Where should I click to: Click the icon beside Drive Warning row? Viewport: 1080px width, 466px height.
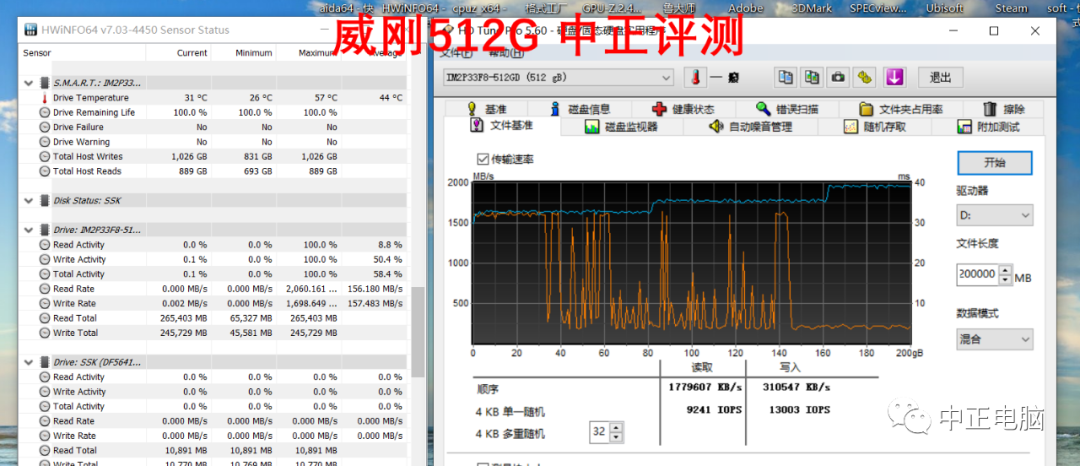pyautogui.click(x=45, y=142)
